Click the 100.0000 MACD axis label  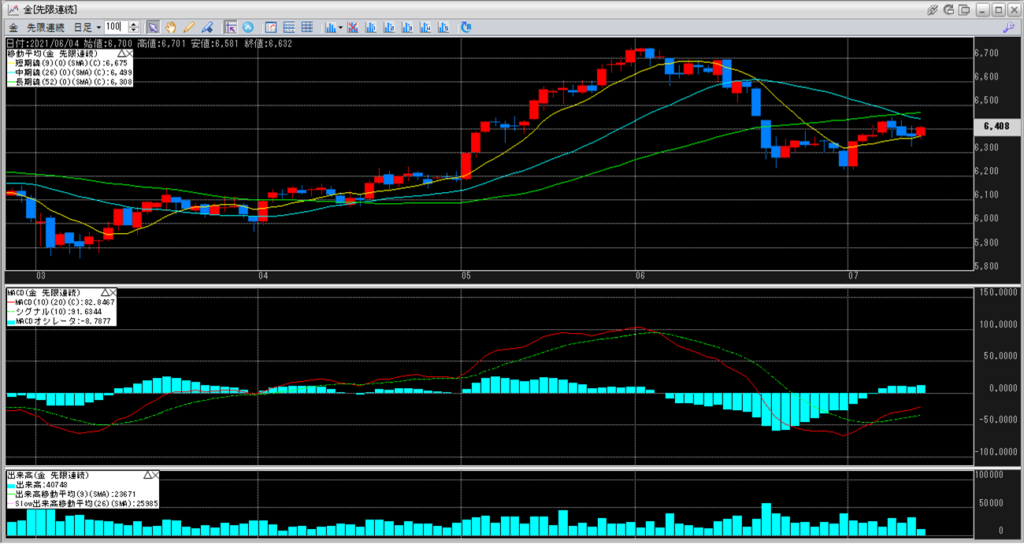[x=998, y=325]
